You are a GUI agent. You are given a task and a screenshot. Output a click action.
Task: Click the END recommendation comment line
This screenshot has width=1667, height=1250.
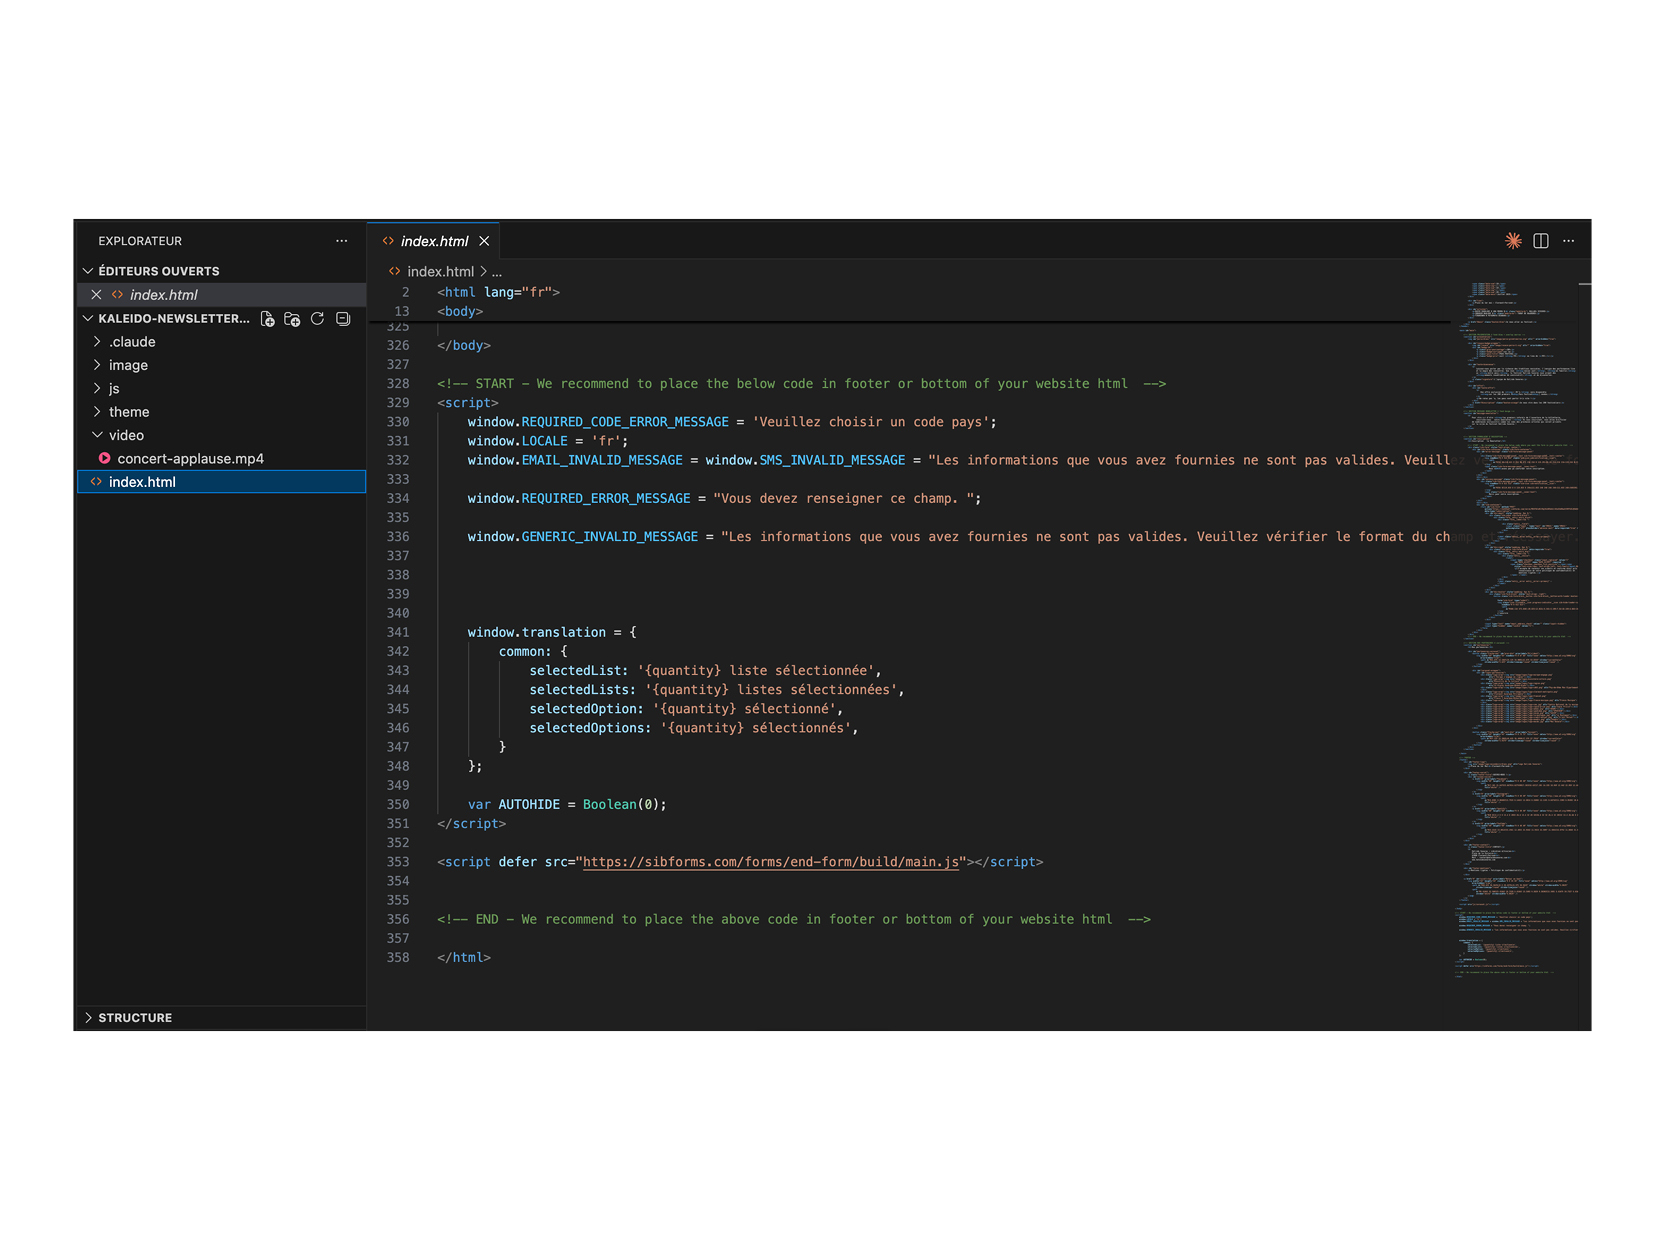[x=794, y=920]
